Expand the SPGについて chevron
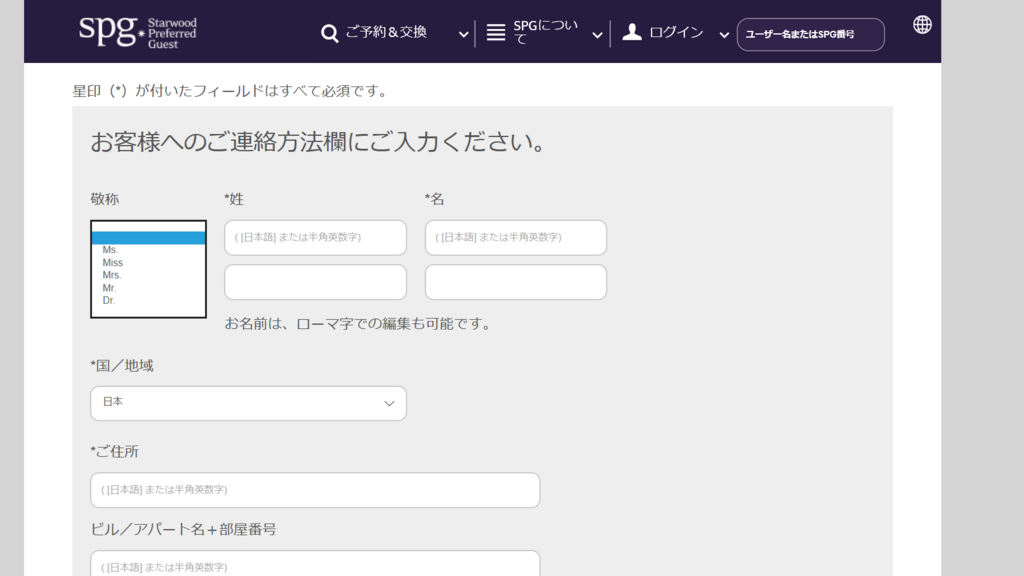 coord(597,35)
